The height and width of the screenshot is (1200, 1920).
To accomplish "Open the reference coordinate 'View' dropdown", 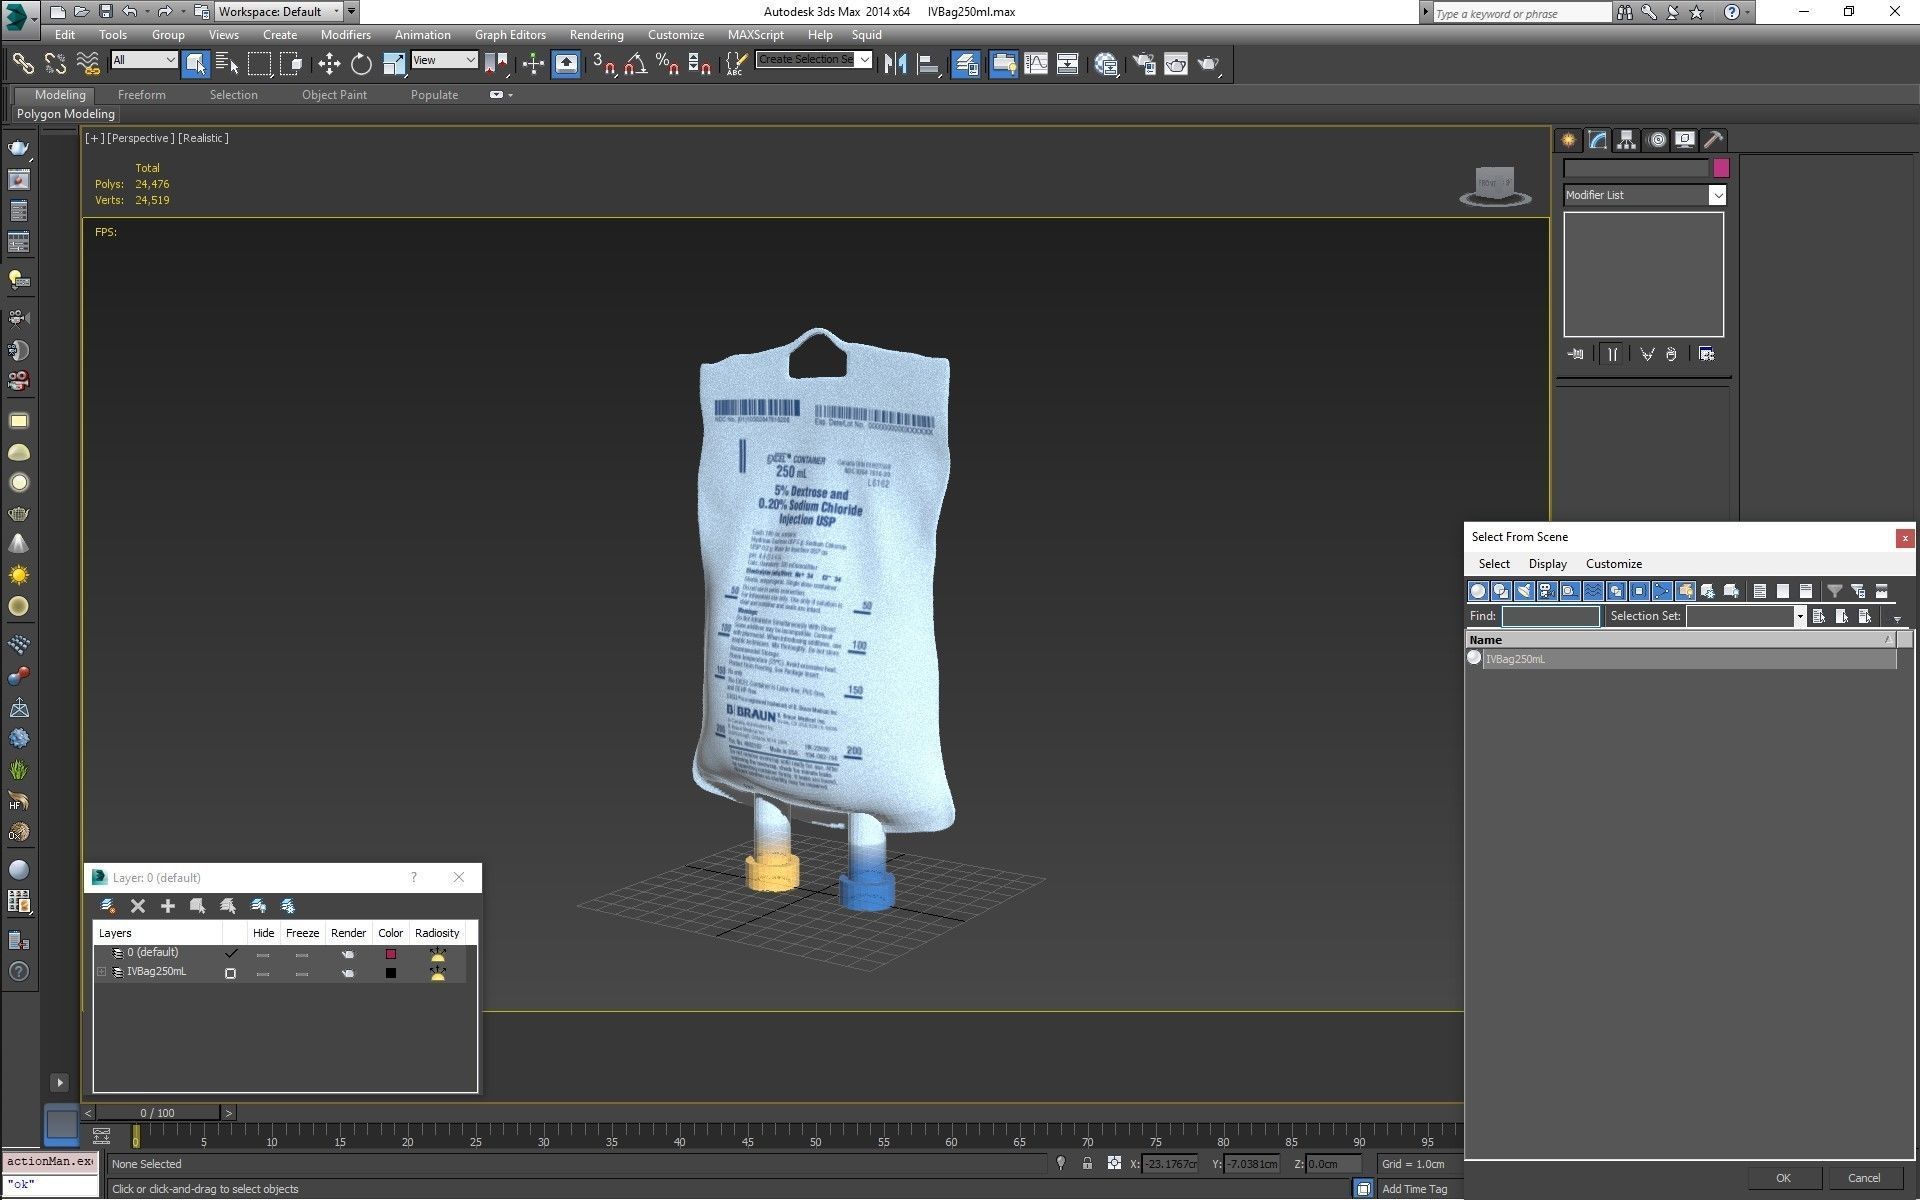I will click(x=444, y=60).
